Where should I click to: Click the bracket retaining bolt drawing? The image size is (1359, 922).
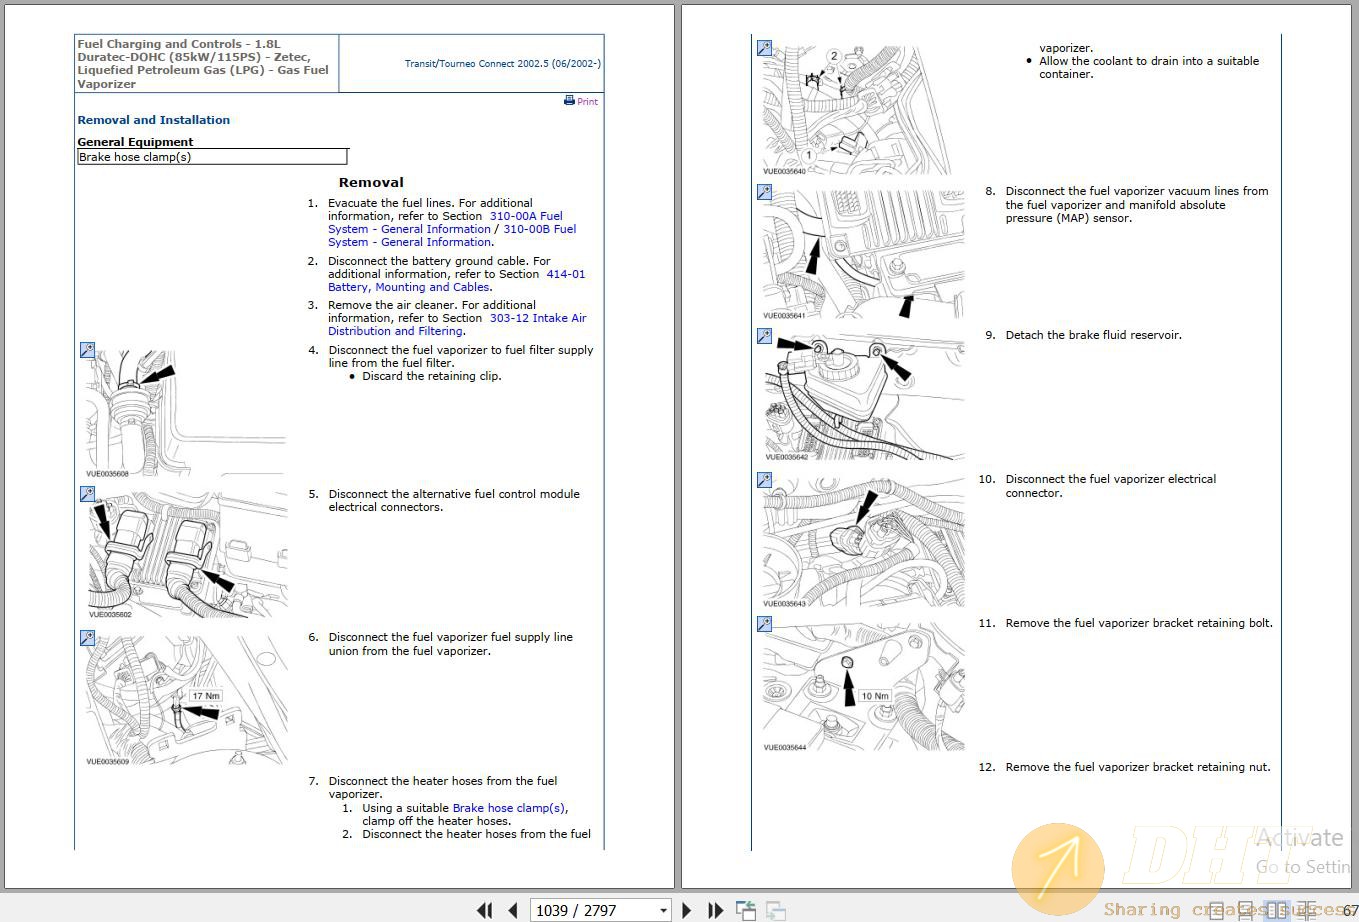coord(863,684)
